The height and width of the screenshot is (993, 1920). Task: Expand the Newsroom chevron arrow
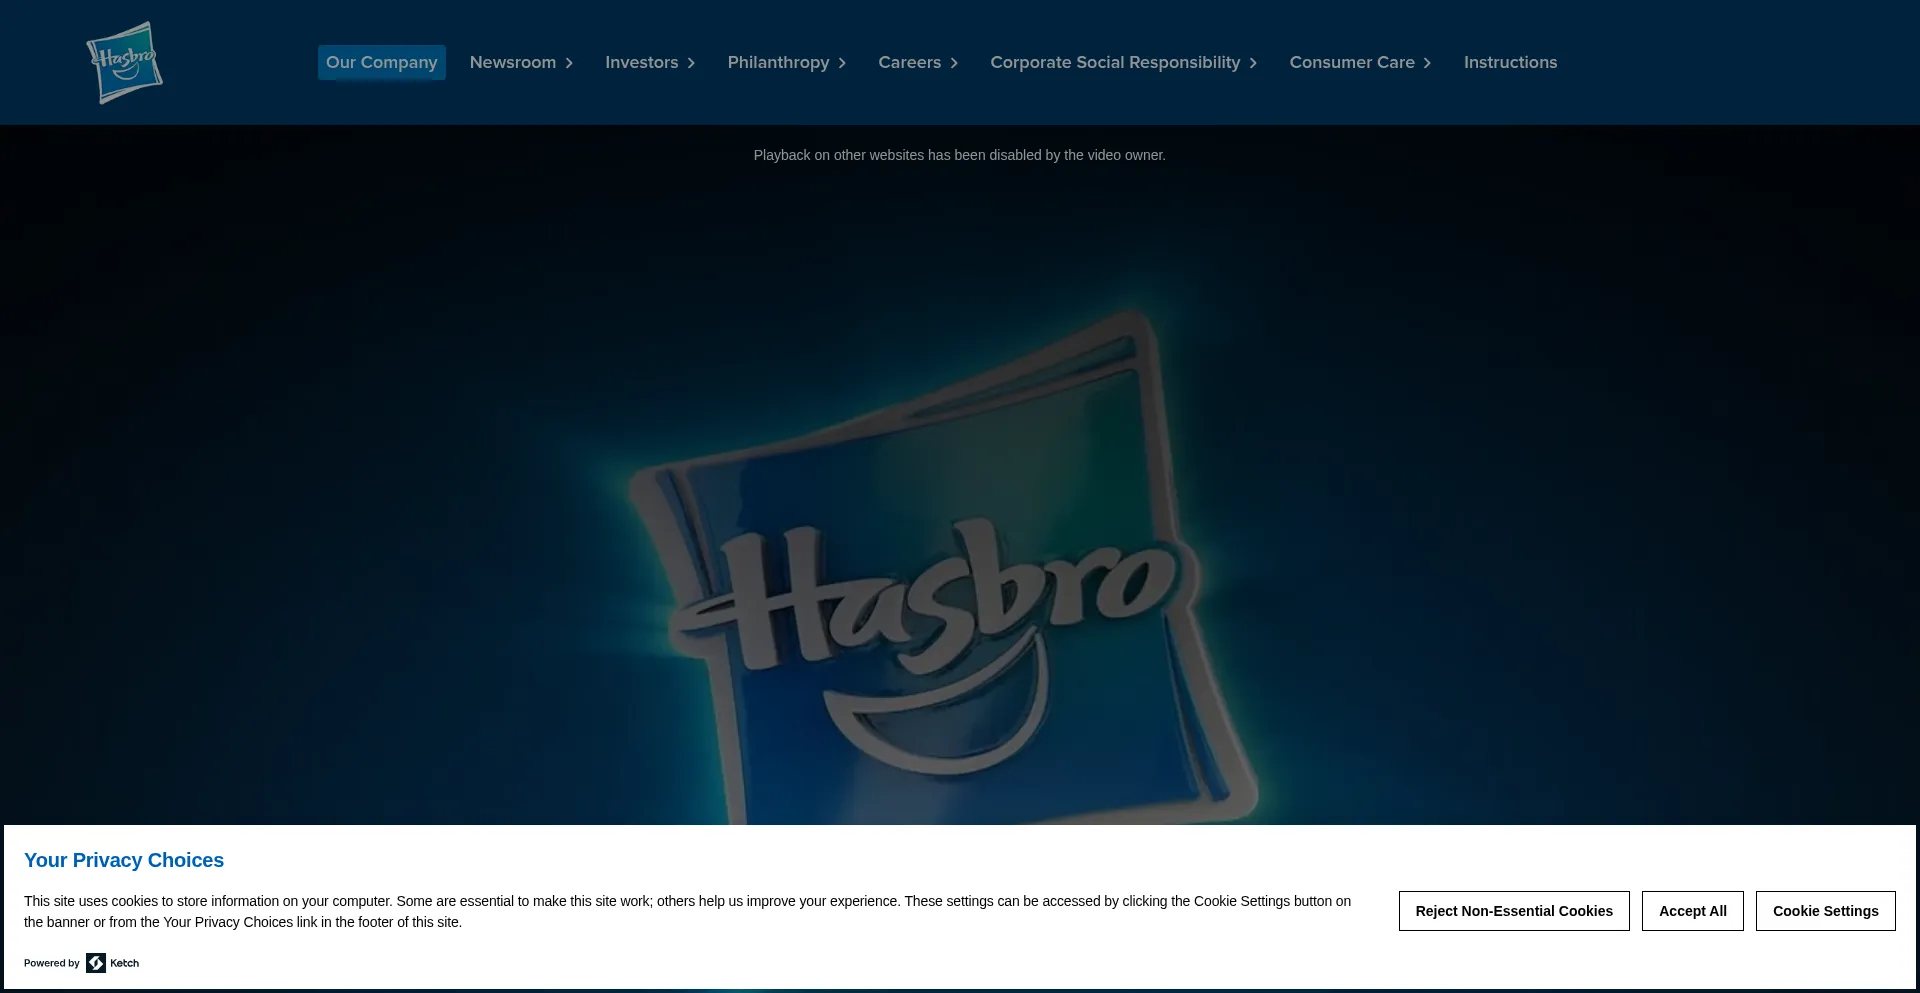pyautogui.click(x=569, y=63)
